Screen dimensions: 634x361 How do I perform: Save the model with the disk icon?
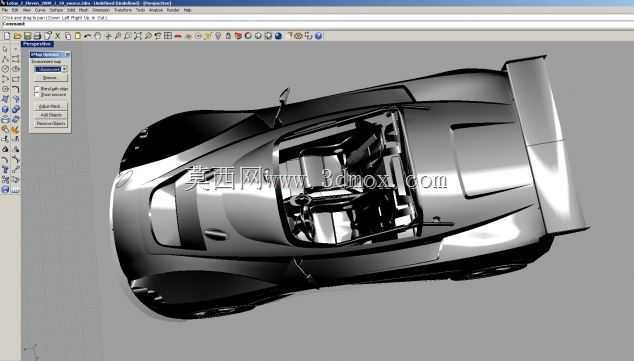tap(27, 36)
